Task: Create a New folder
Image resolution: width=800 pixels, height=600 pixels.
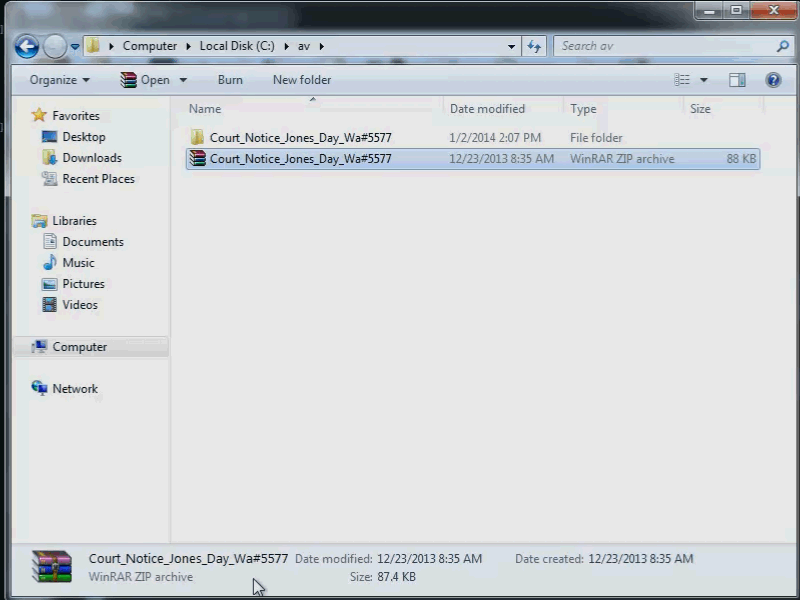Action: point(302,80)
